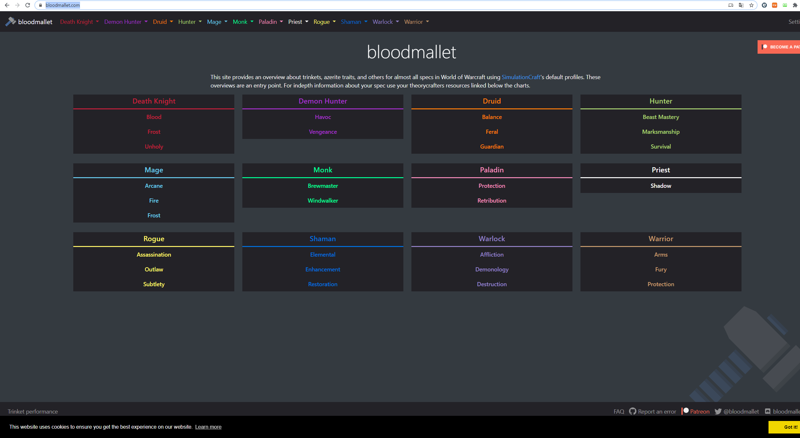Click the bloodmallet hammer logo icon
This screenshot has width=800, height=438.
pos(10,21)
